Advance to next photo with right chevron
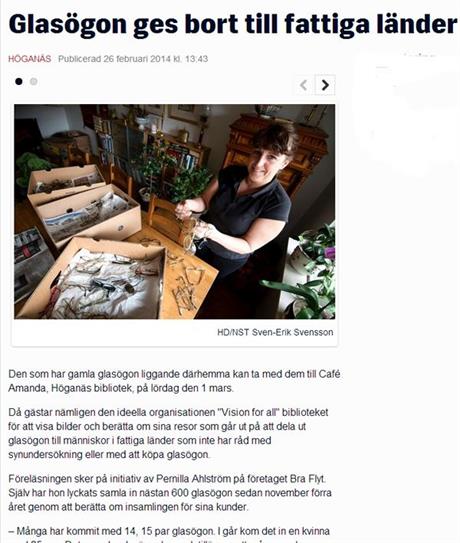The width and height of the screenshot is (460, 543). click(x=325, y=85)
